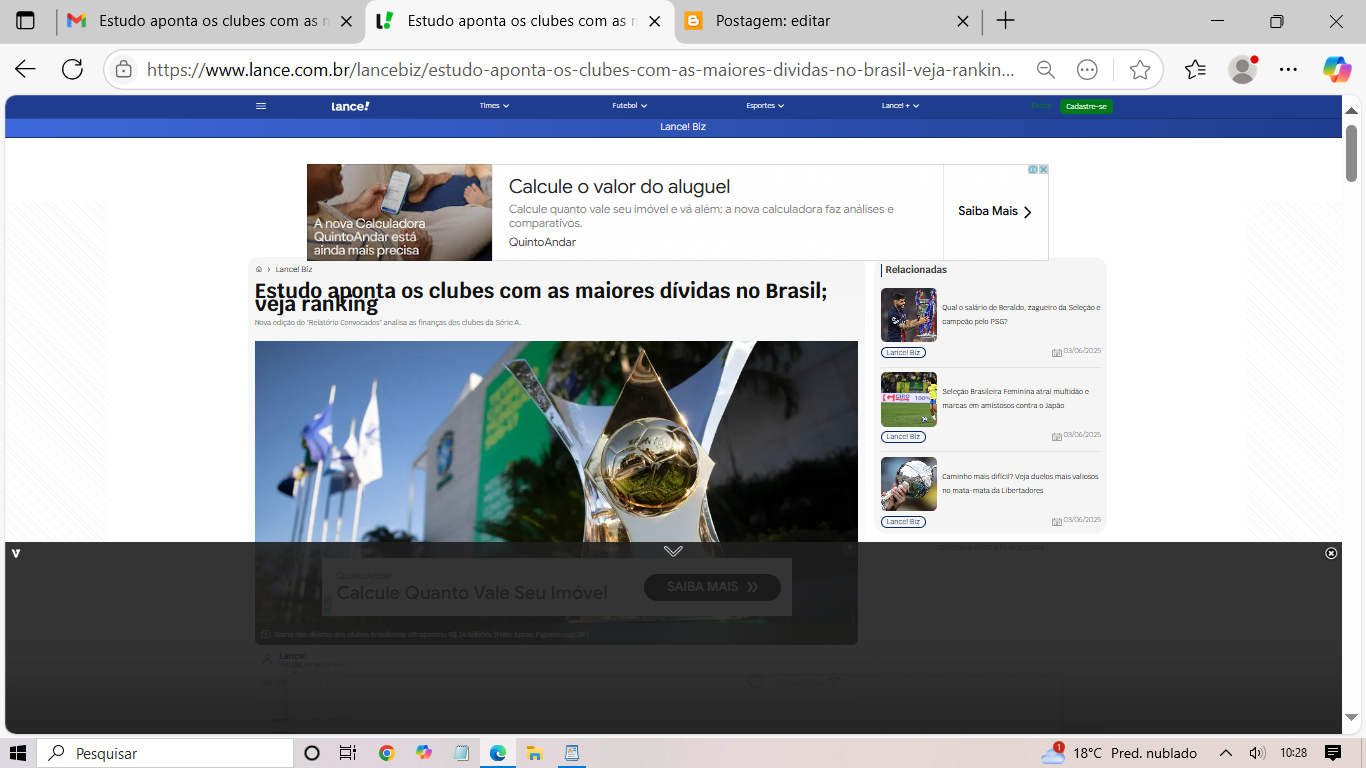Open the zoom magnifier in address bar

[1045, 70]
